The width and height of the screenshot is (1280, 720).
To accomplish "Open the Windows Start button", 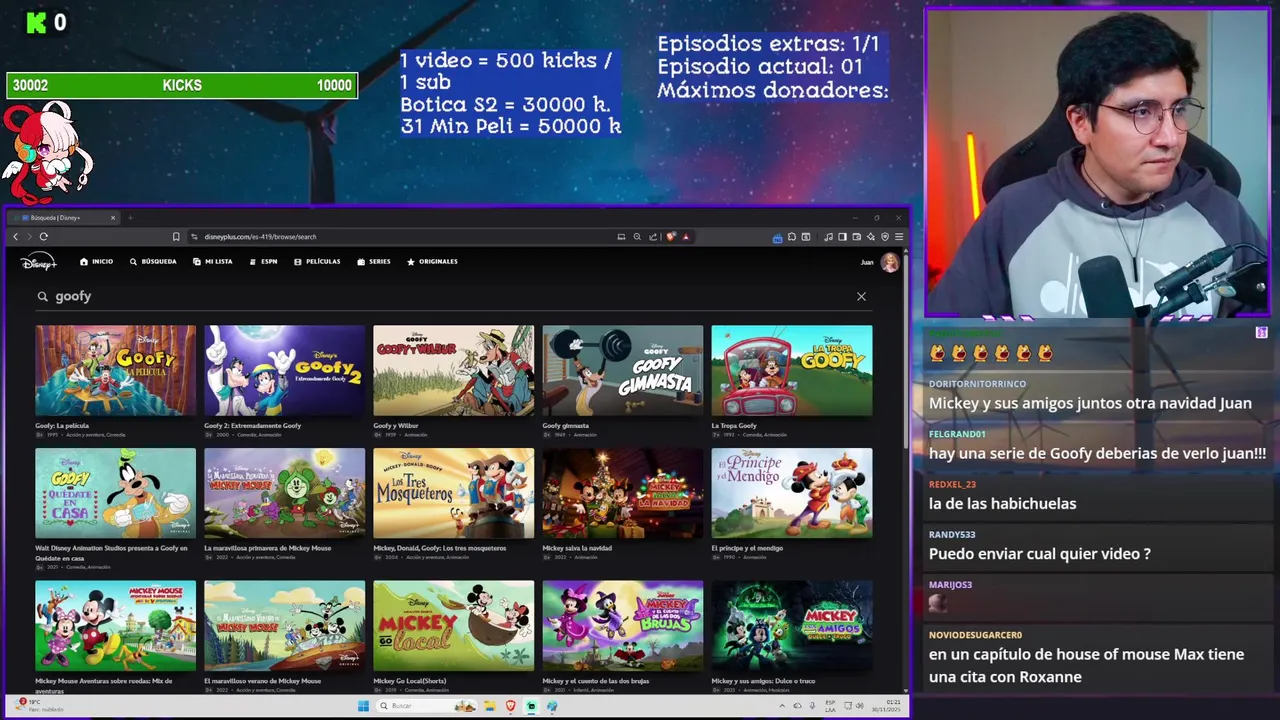I will pyautogui.click(x=363, y=706).
